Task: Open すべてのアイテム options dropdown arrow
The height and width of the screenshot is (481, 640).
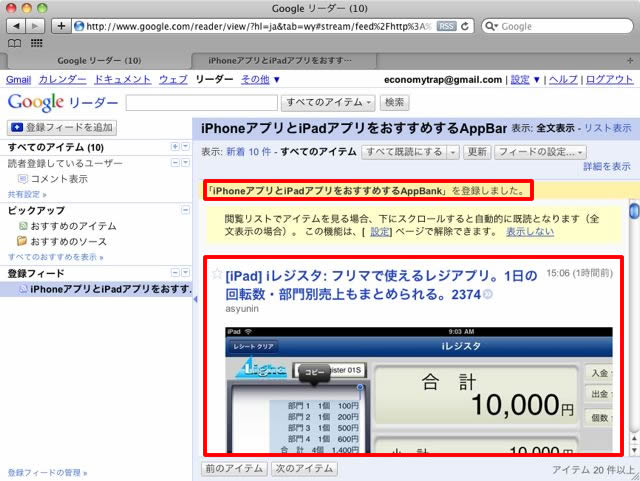Action: (x=185, y=147)
